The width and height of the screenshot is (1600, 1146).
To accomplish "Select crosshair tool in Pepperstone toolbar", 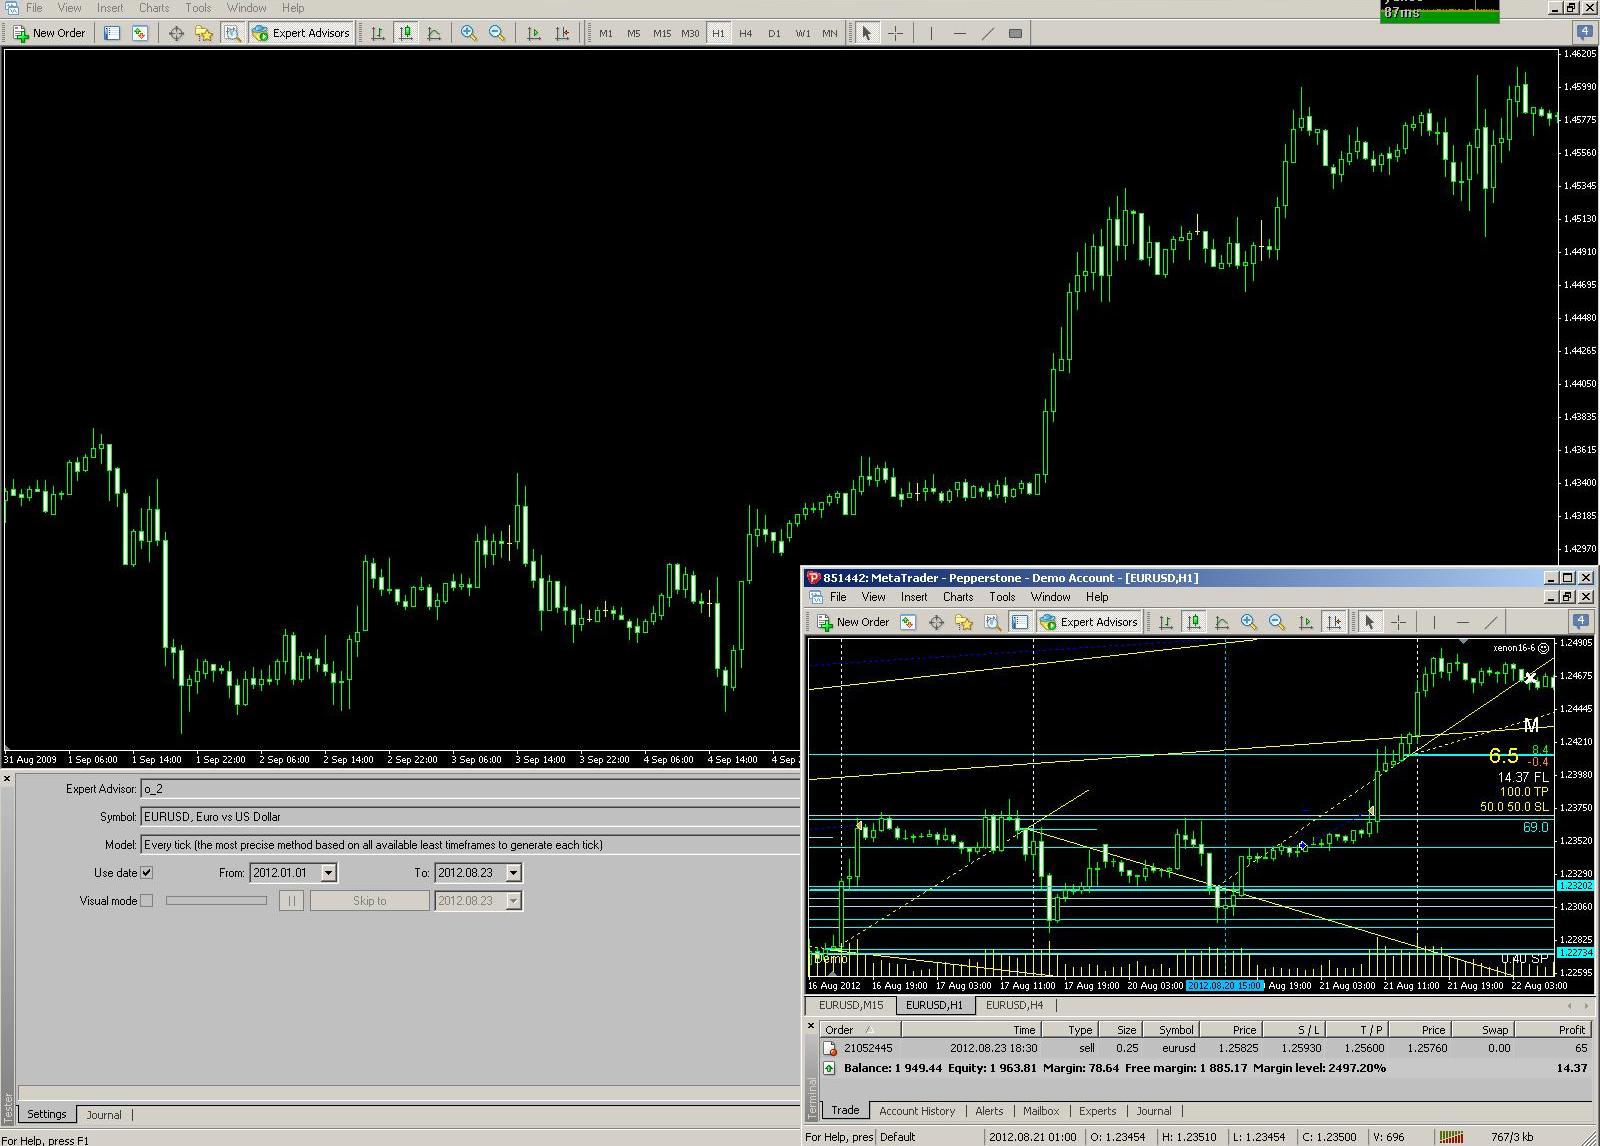I will (1398, 622).
